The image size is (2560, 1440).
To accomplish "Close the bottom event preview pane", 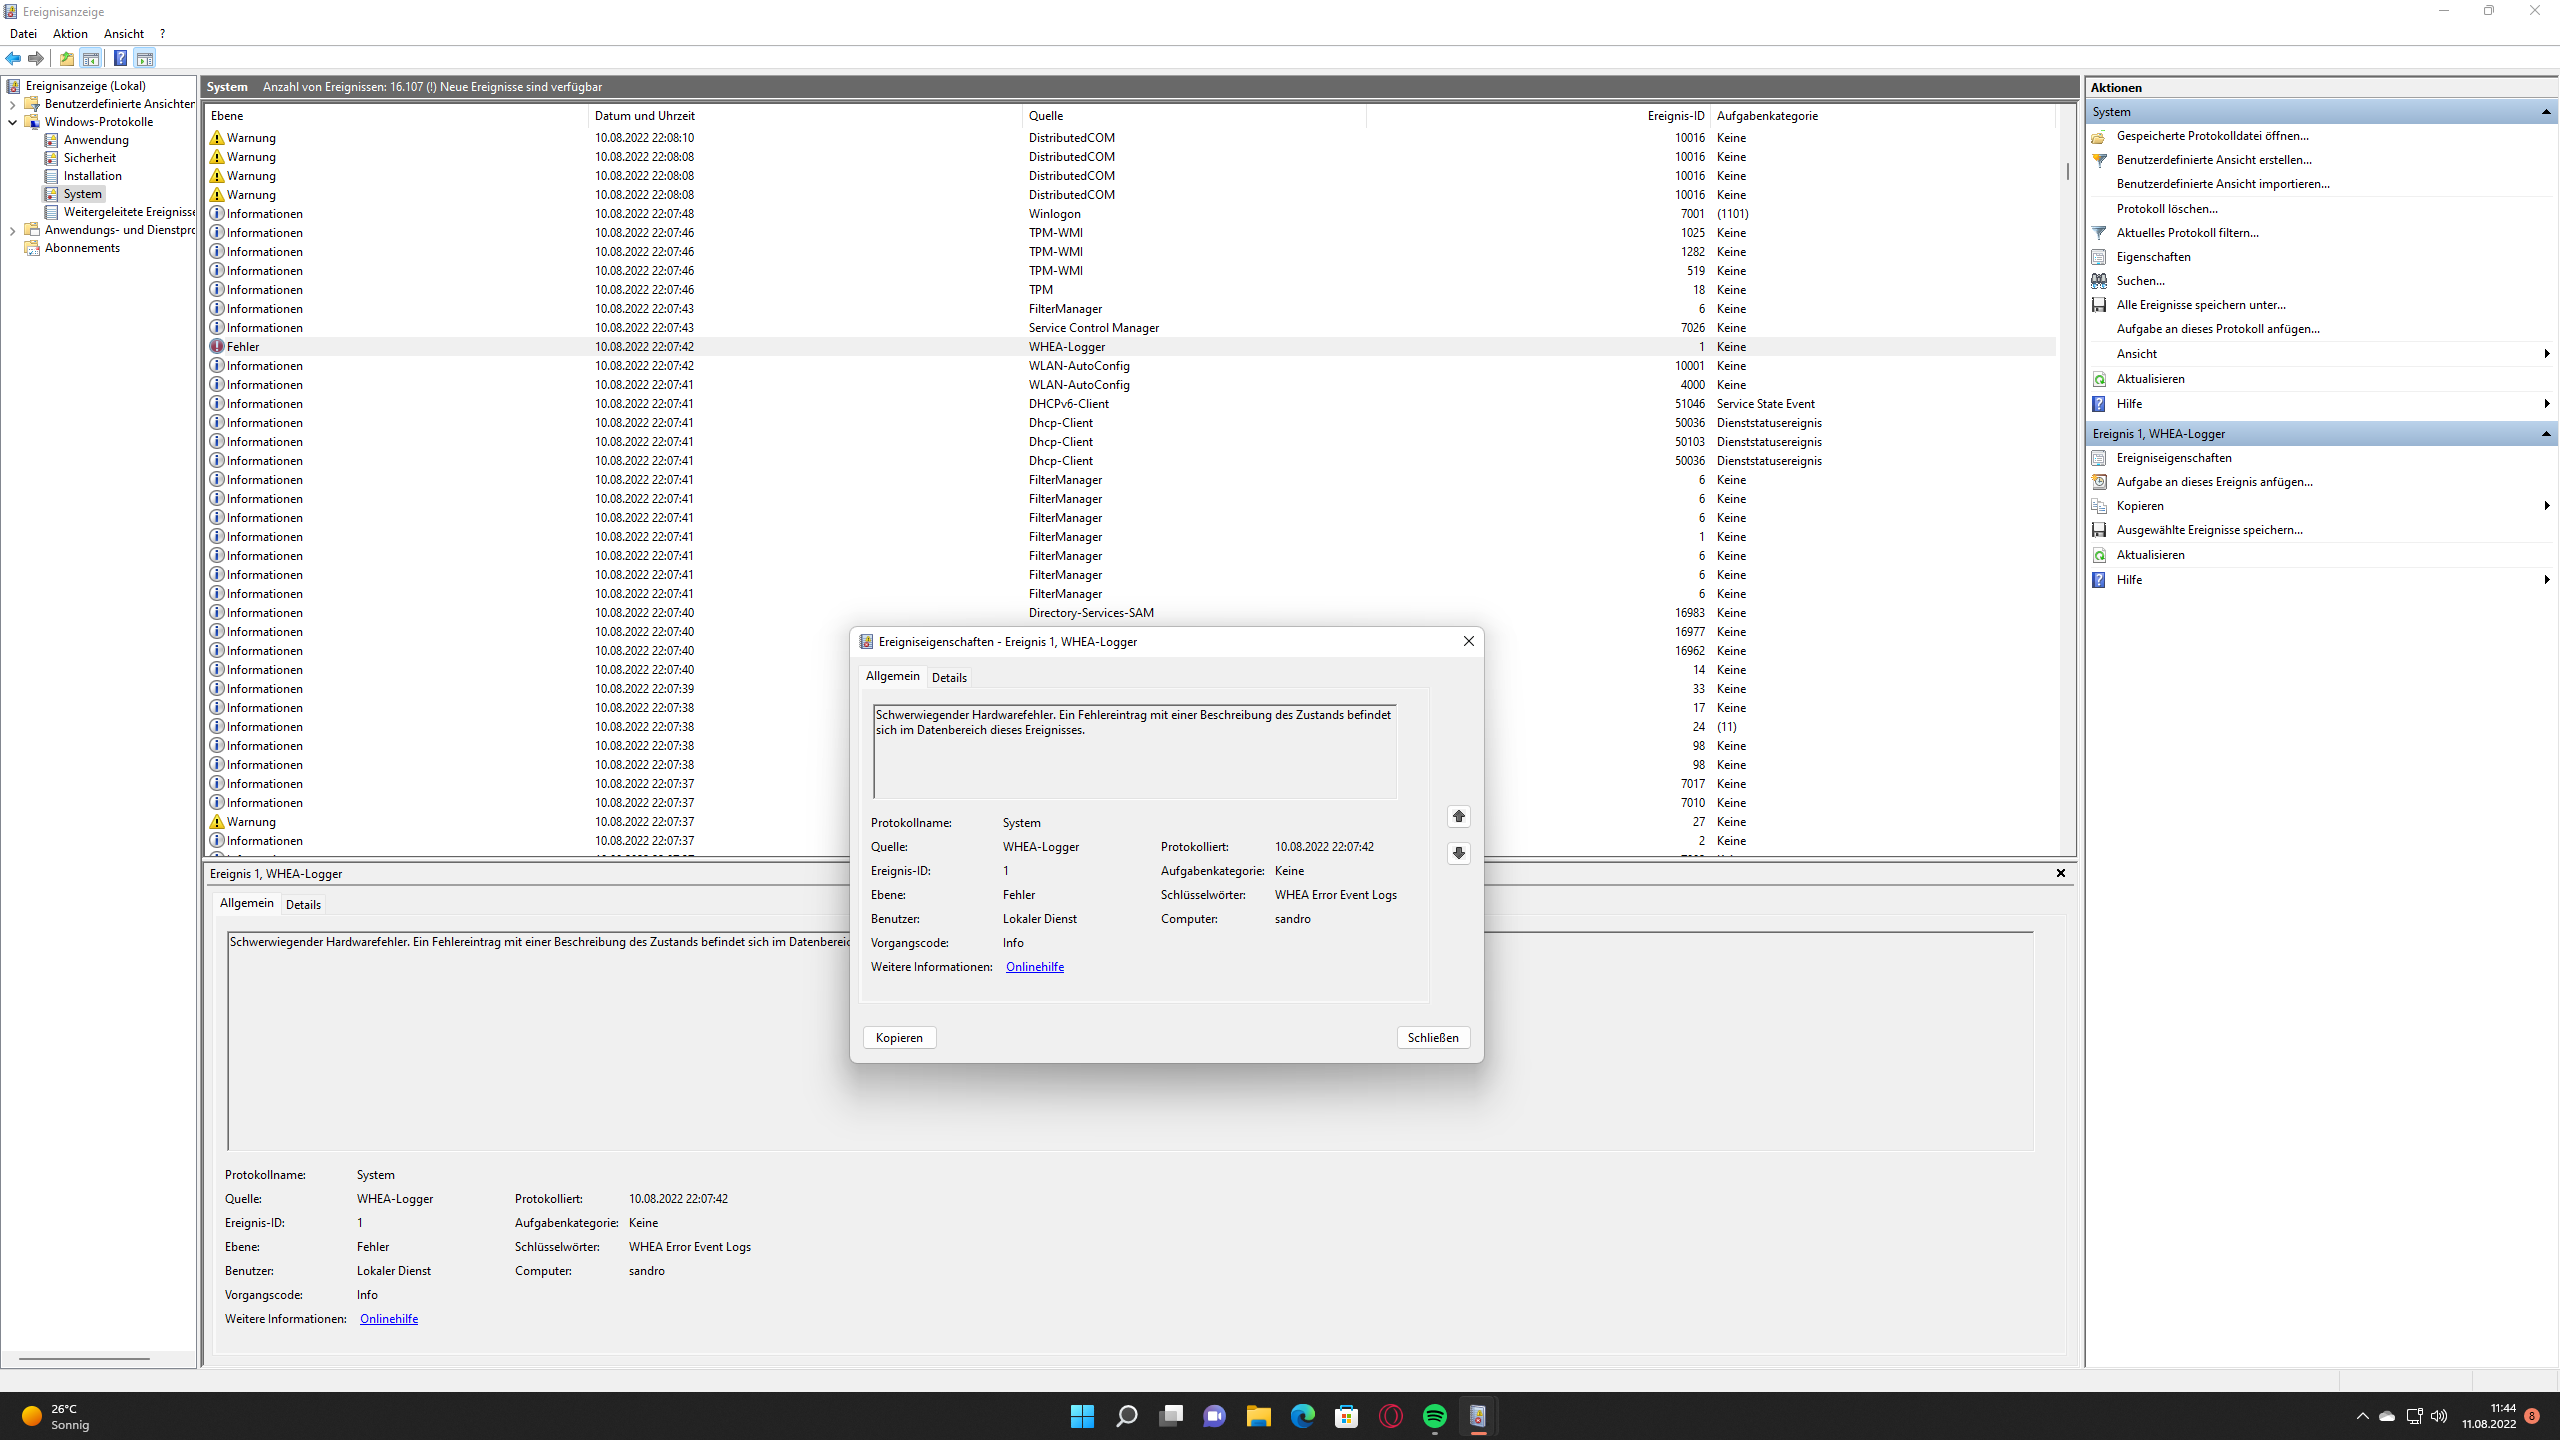I will point(2061,873).
